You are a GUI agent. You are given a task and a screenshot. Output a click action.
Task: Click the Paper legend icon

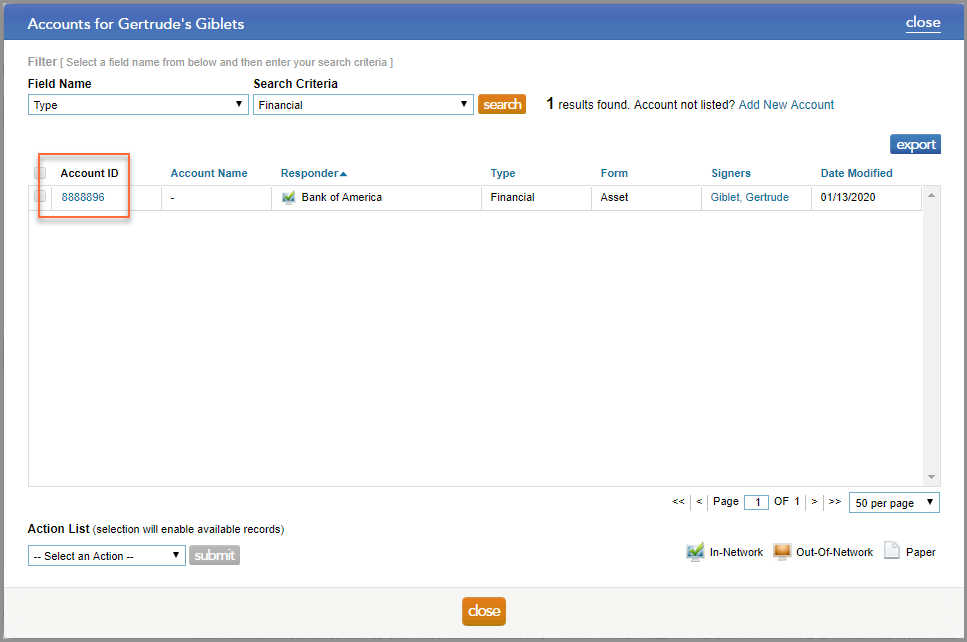coord(893,551)
